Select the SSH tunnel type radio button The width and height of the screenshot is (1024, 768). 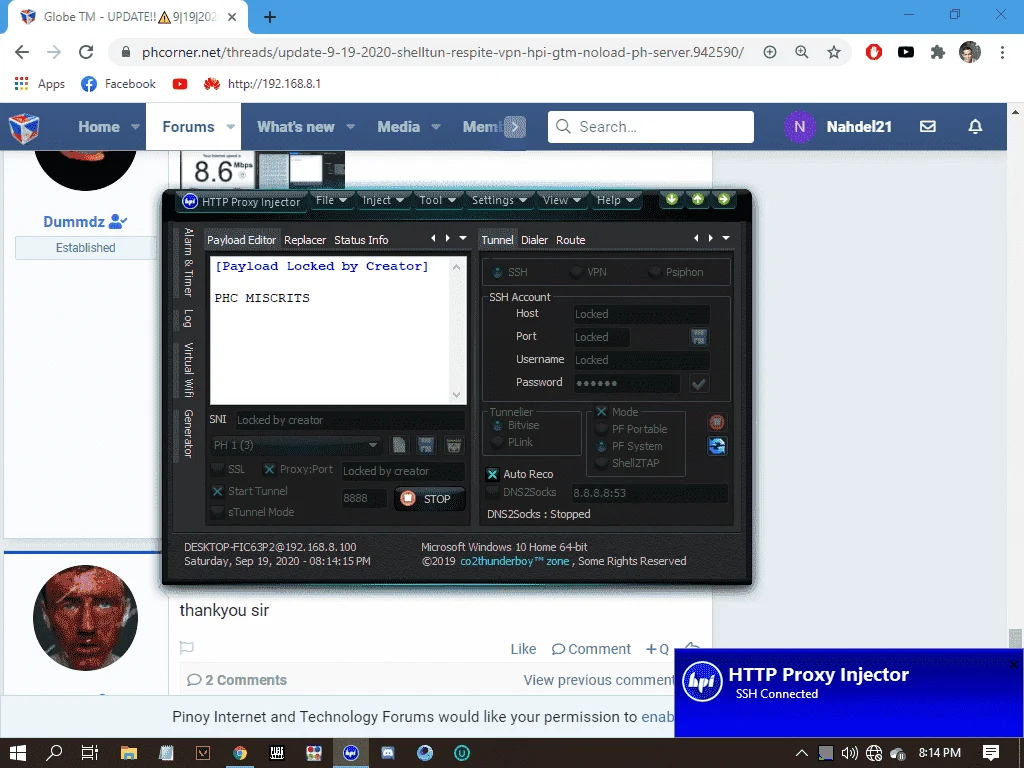[x=498, y=272]
